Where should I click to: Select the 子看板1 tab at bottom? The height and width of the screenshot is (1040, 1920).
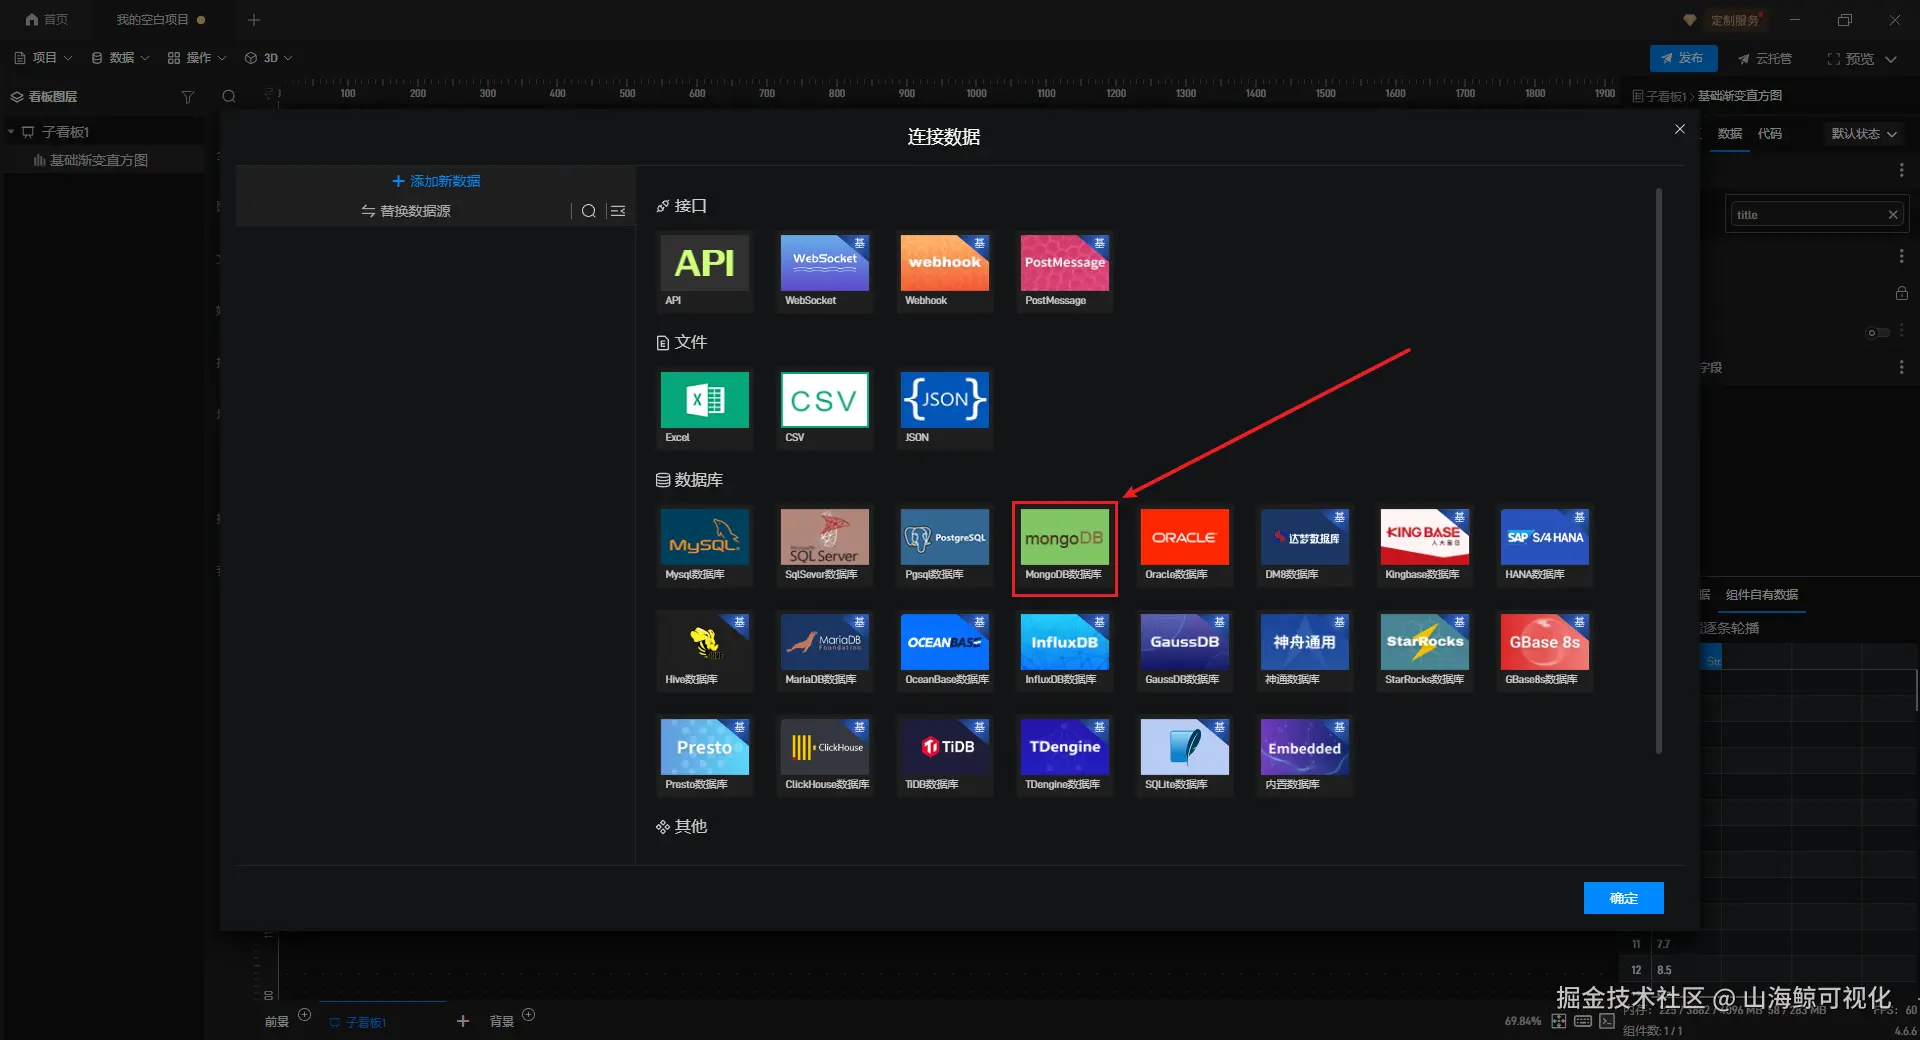[357, 1022]
